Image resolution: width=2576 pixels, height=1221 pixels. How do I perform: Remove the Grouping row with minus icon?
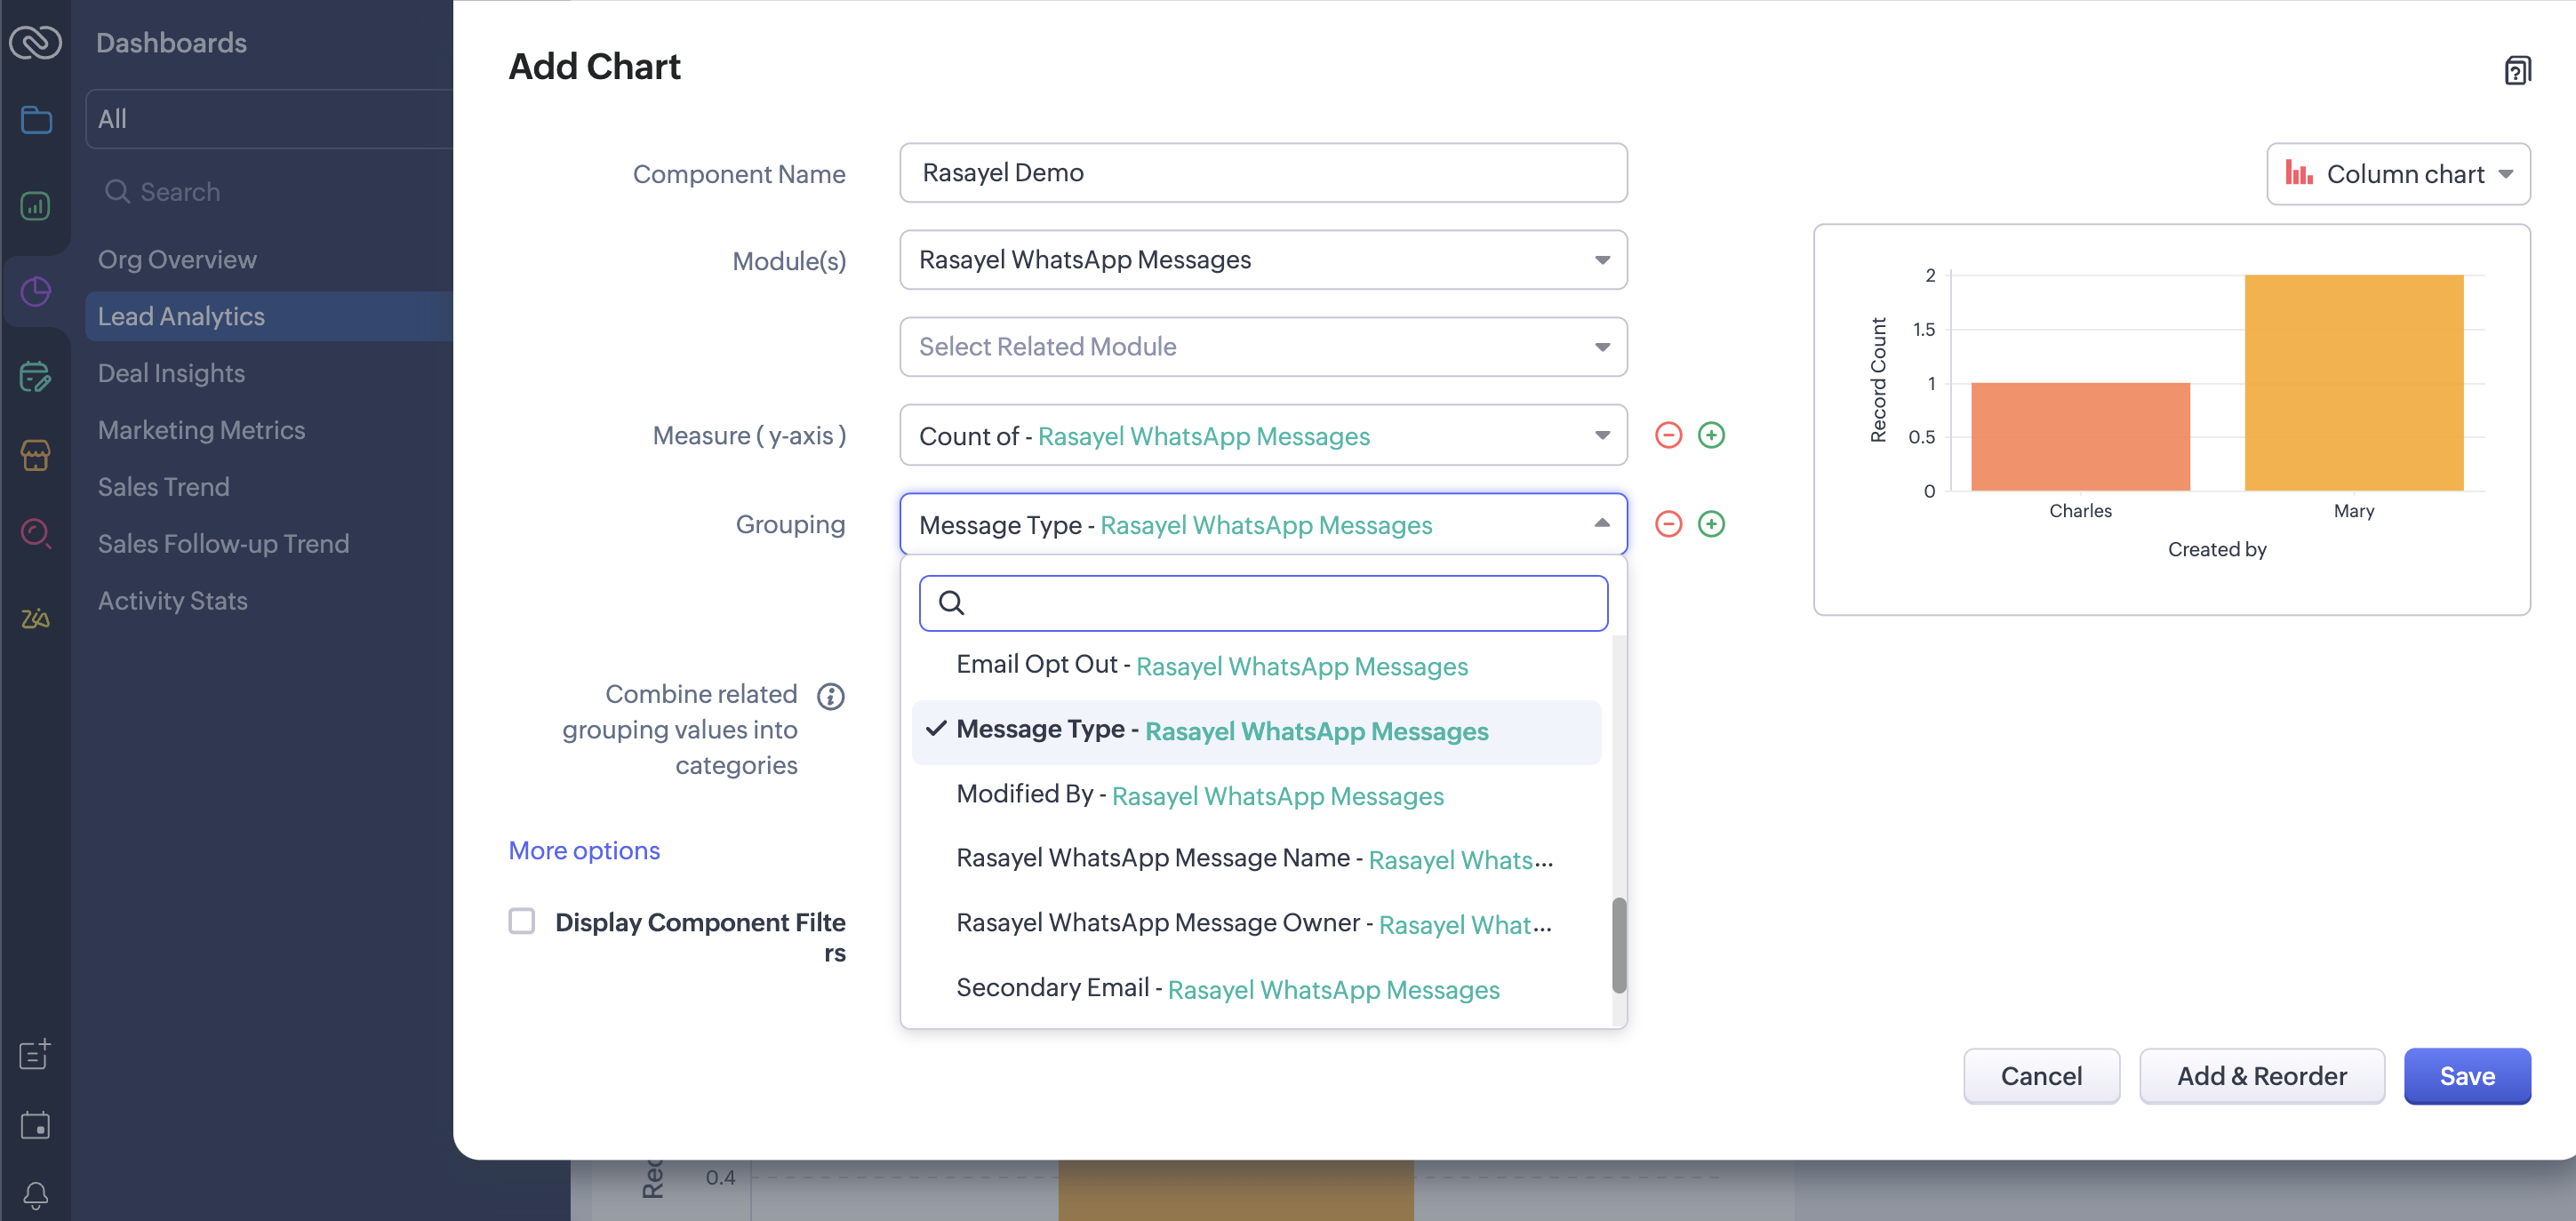click(x=1668, y=524)
